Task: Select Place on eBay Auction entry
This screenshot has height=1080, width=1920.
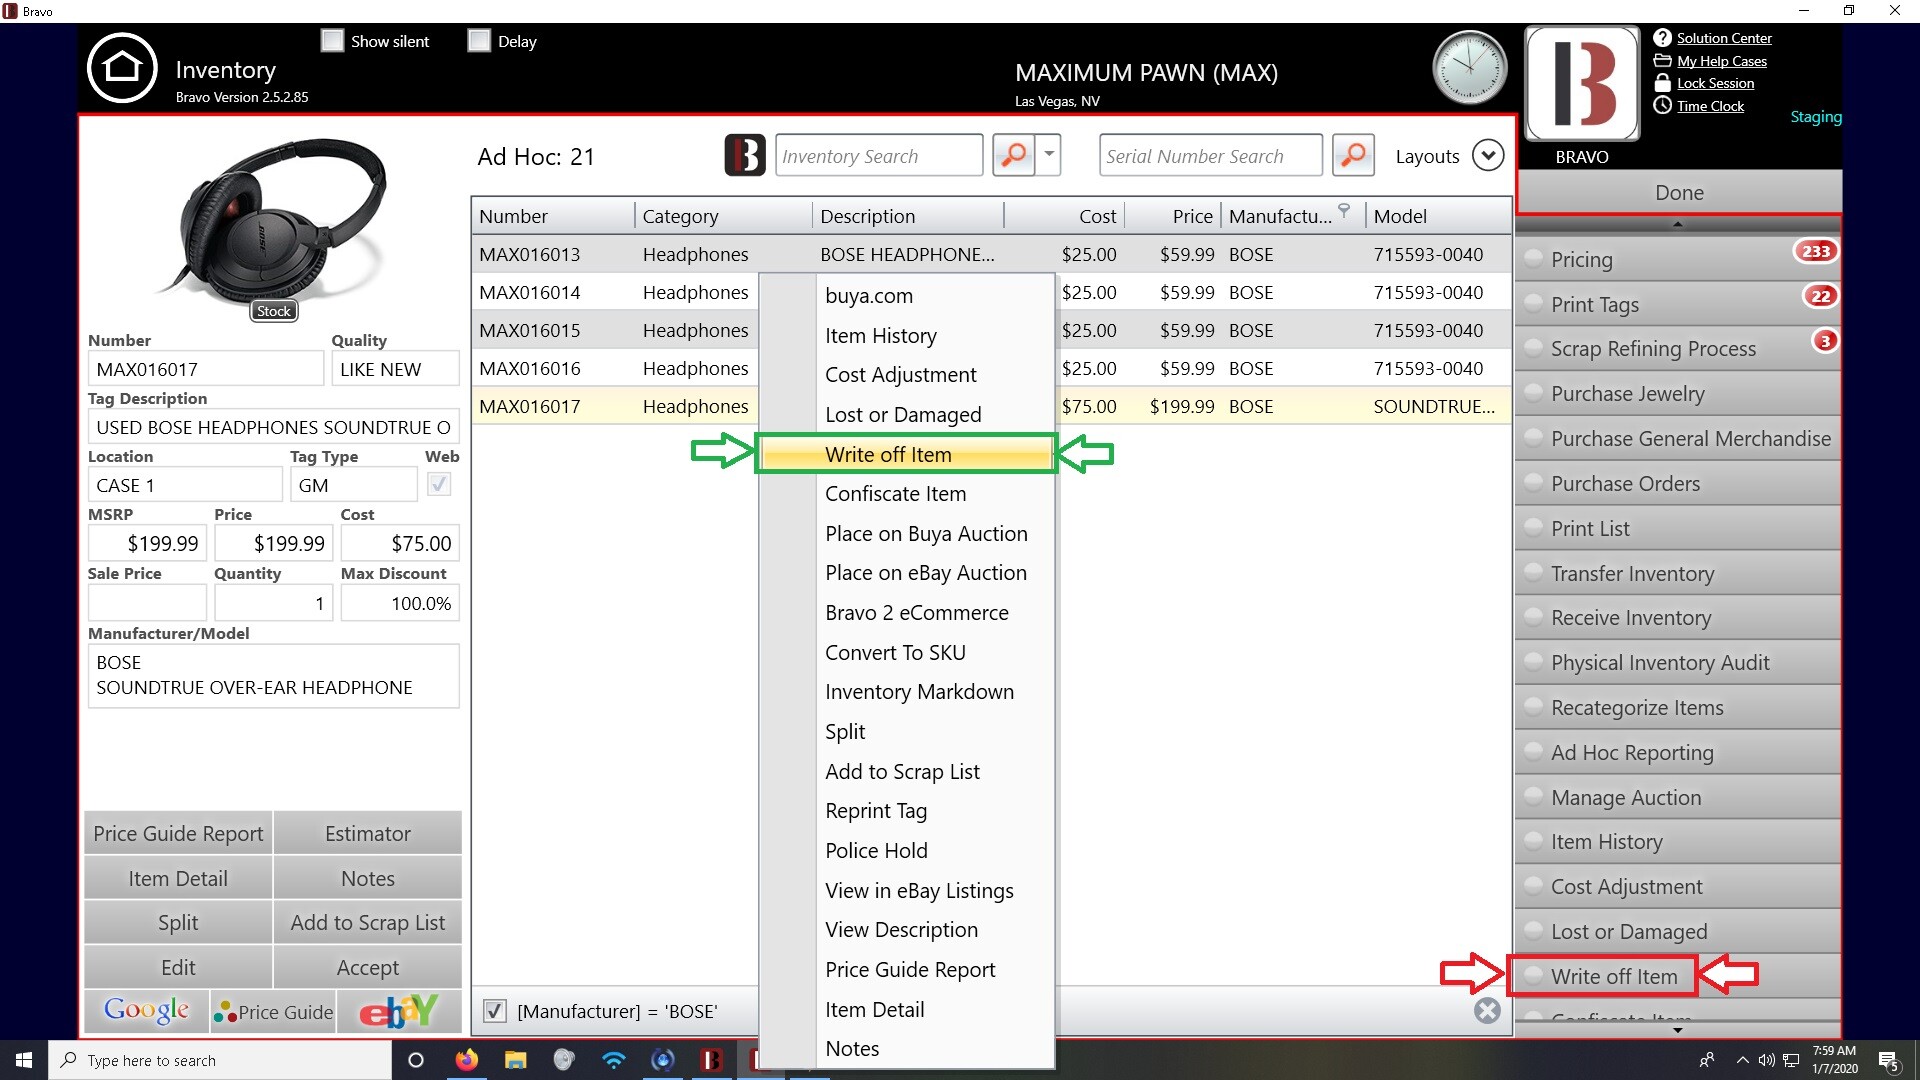Action: coord(906,572)
